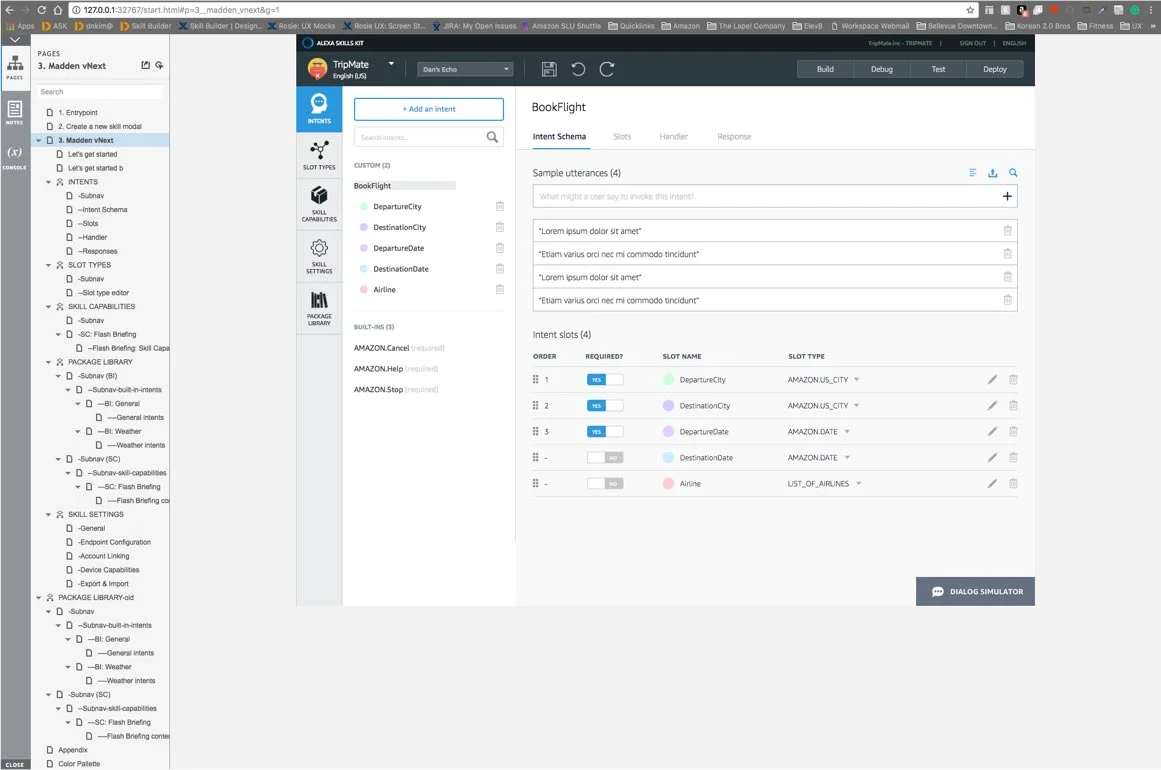Open DepartureDate AMAZON.DATE type dropdown
Viewport: 1161px width, 770px height.
pos(847,432)
